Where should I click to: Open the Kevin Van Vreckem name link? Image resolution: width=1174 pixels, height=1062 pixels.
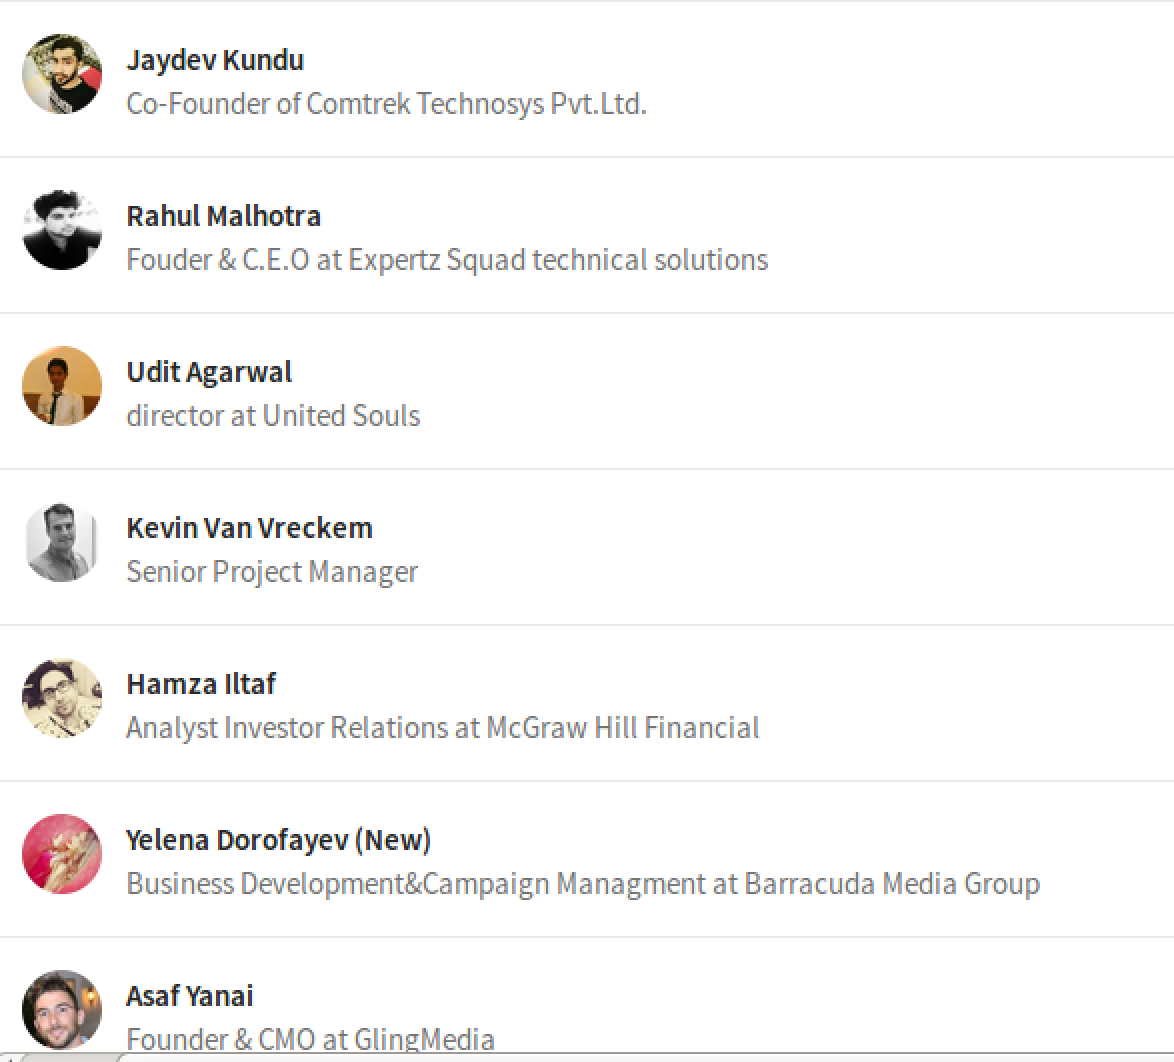pyautogui.click(x=249, y=528)
